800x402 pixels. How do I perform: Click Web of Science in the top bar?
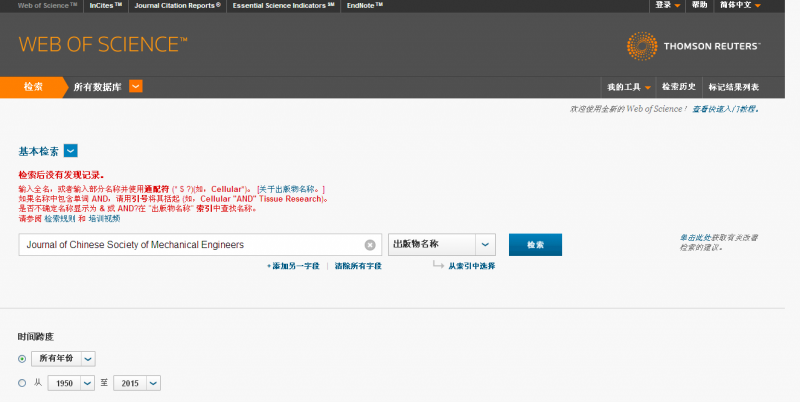pyautogui.click(x=47, y=6)
